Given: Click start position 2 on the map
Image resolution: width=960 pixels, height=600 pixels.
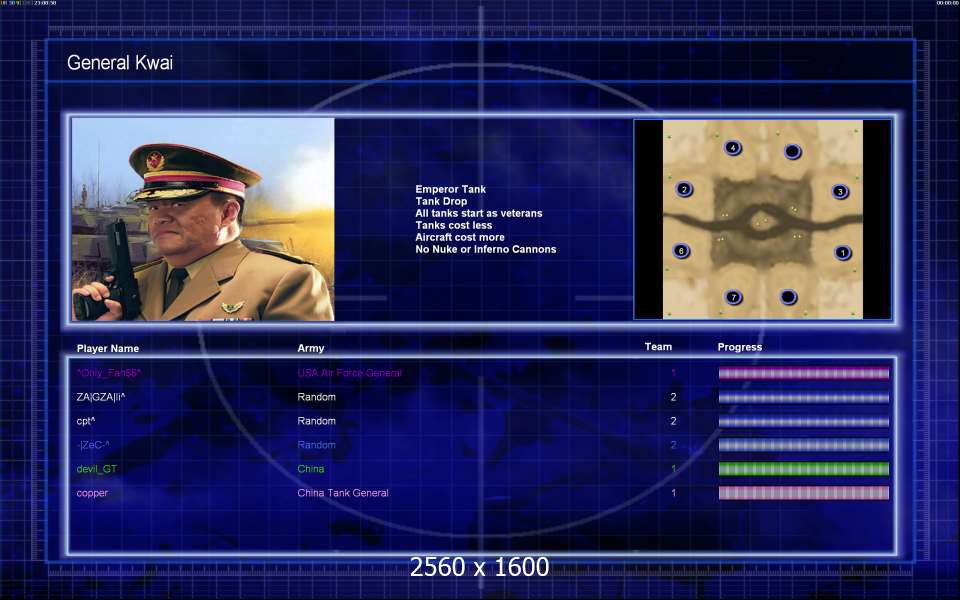Looking at the screenshot, I should pyautogui.click(x=684, y=189).
